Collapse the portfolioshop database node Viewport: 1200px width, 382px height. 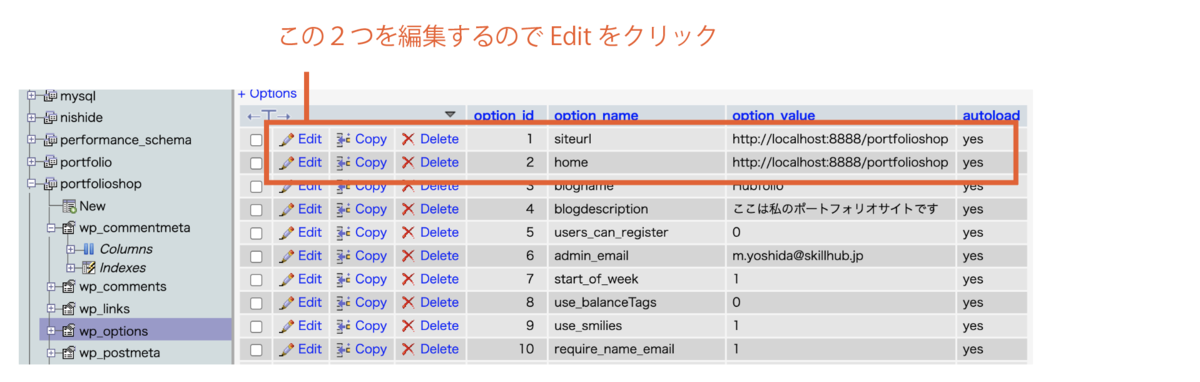(x=31, y=184)
